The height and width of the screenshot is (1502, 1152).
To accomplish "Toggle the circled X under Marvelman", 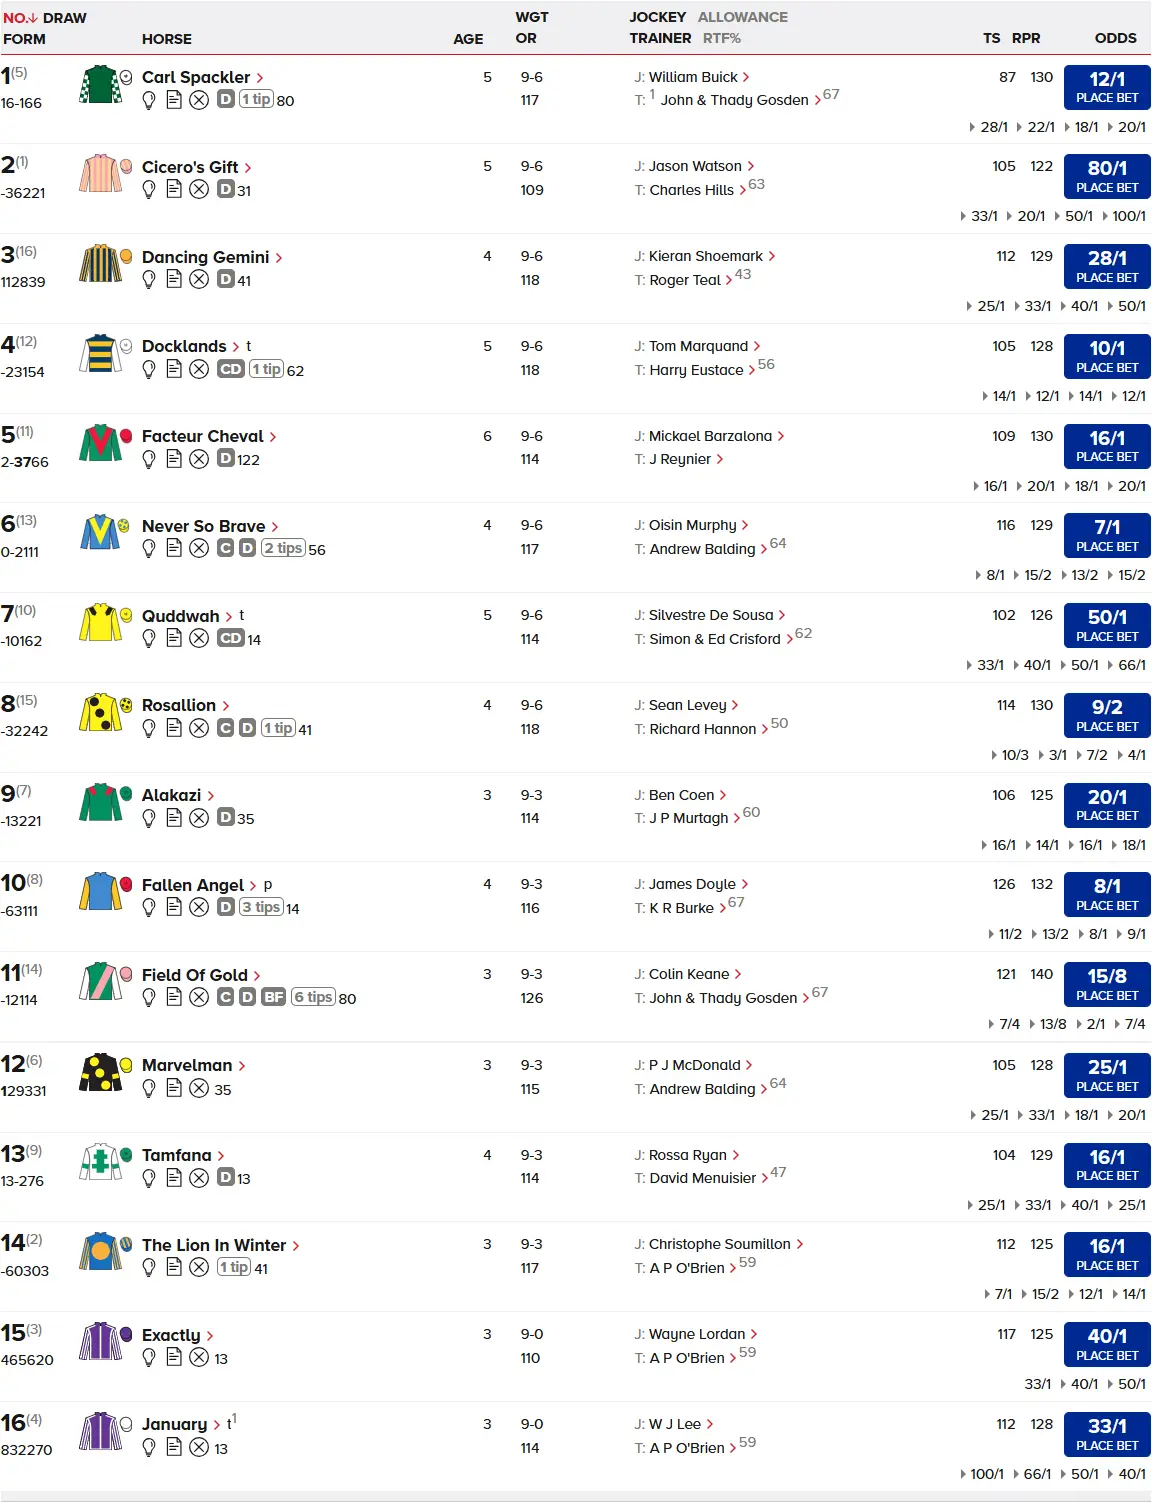I will coord(199,1089).
